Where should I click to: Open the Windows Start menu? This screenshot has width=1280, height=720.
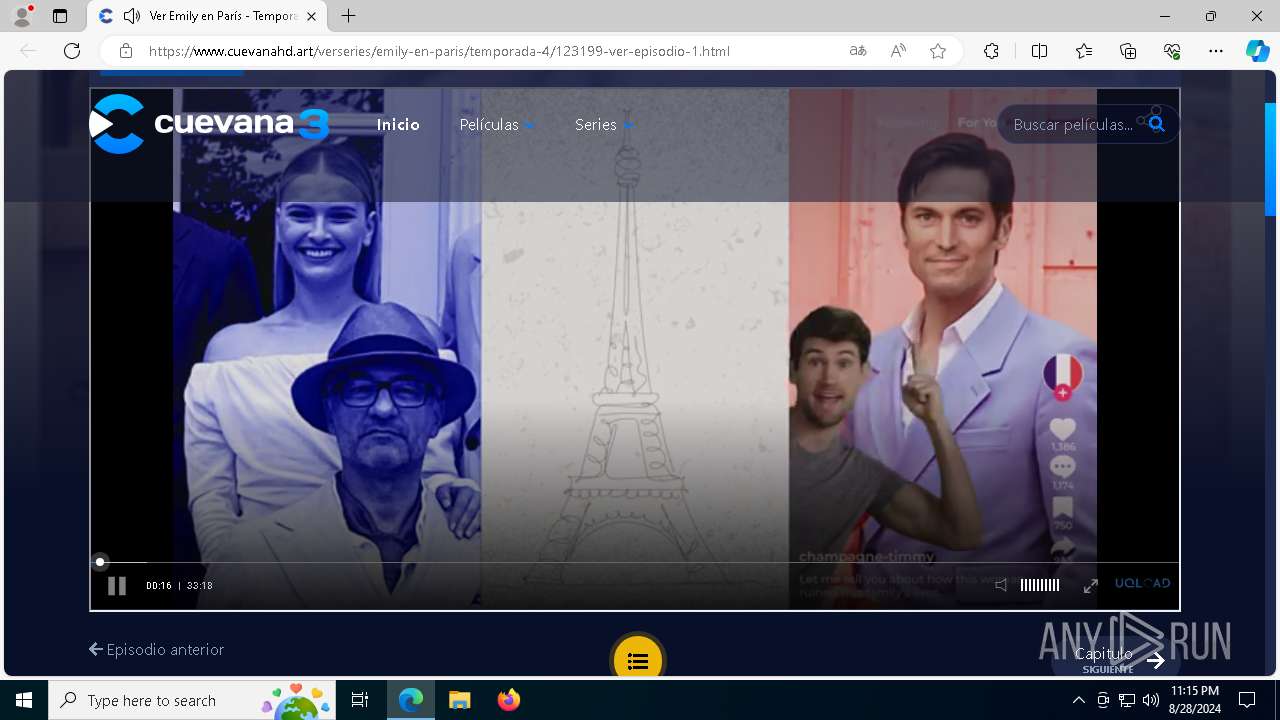tap(24, 700)
